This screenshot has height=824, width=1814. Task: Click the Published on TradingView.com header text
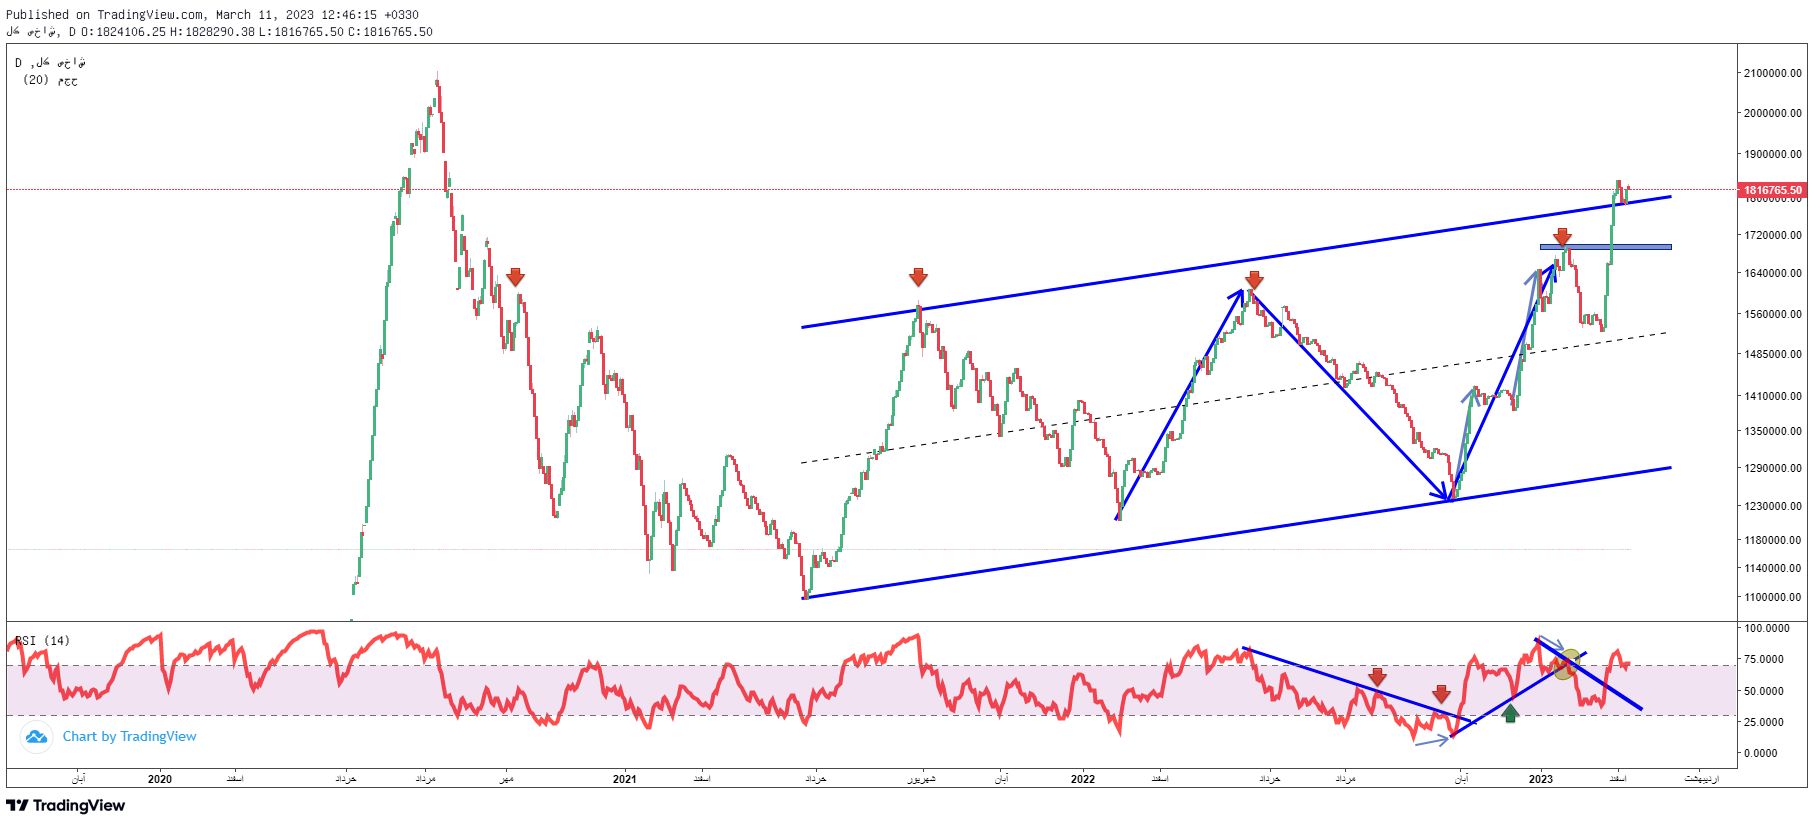pyautogui.click(x=212, y=15)
